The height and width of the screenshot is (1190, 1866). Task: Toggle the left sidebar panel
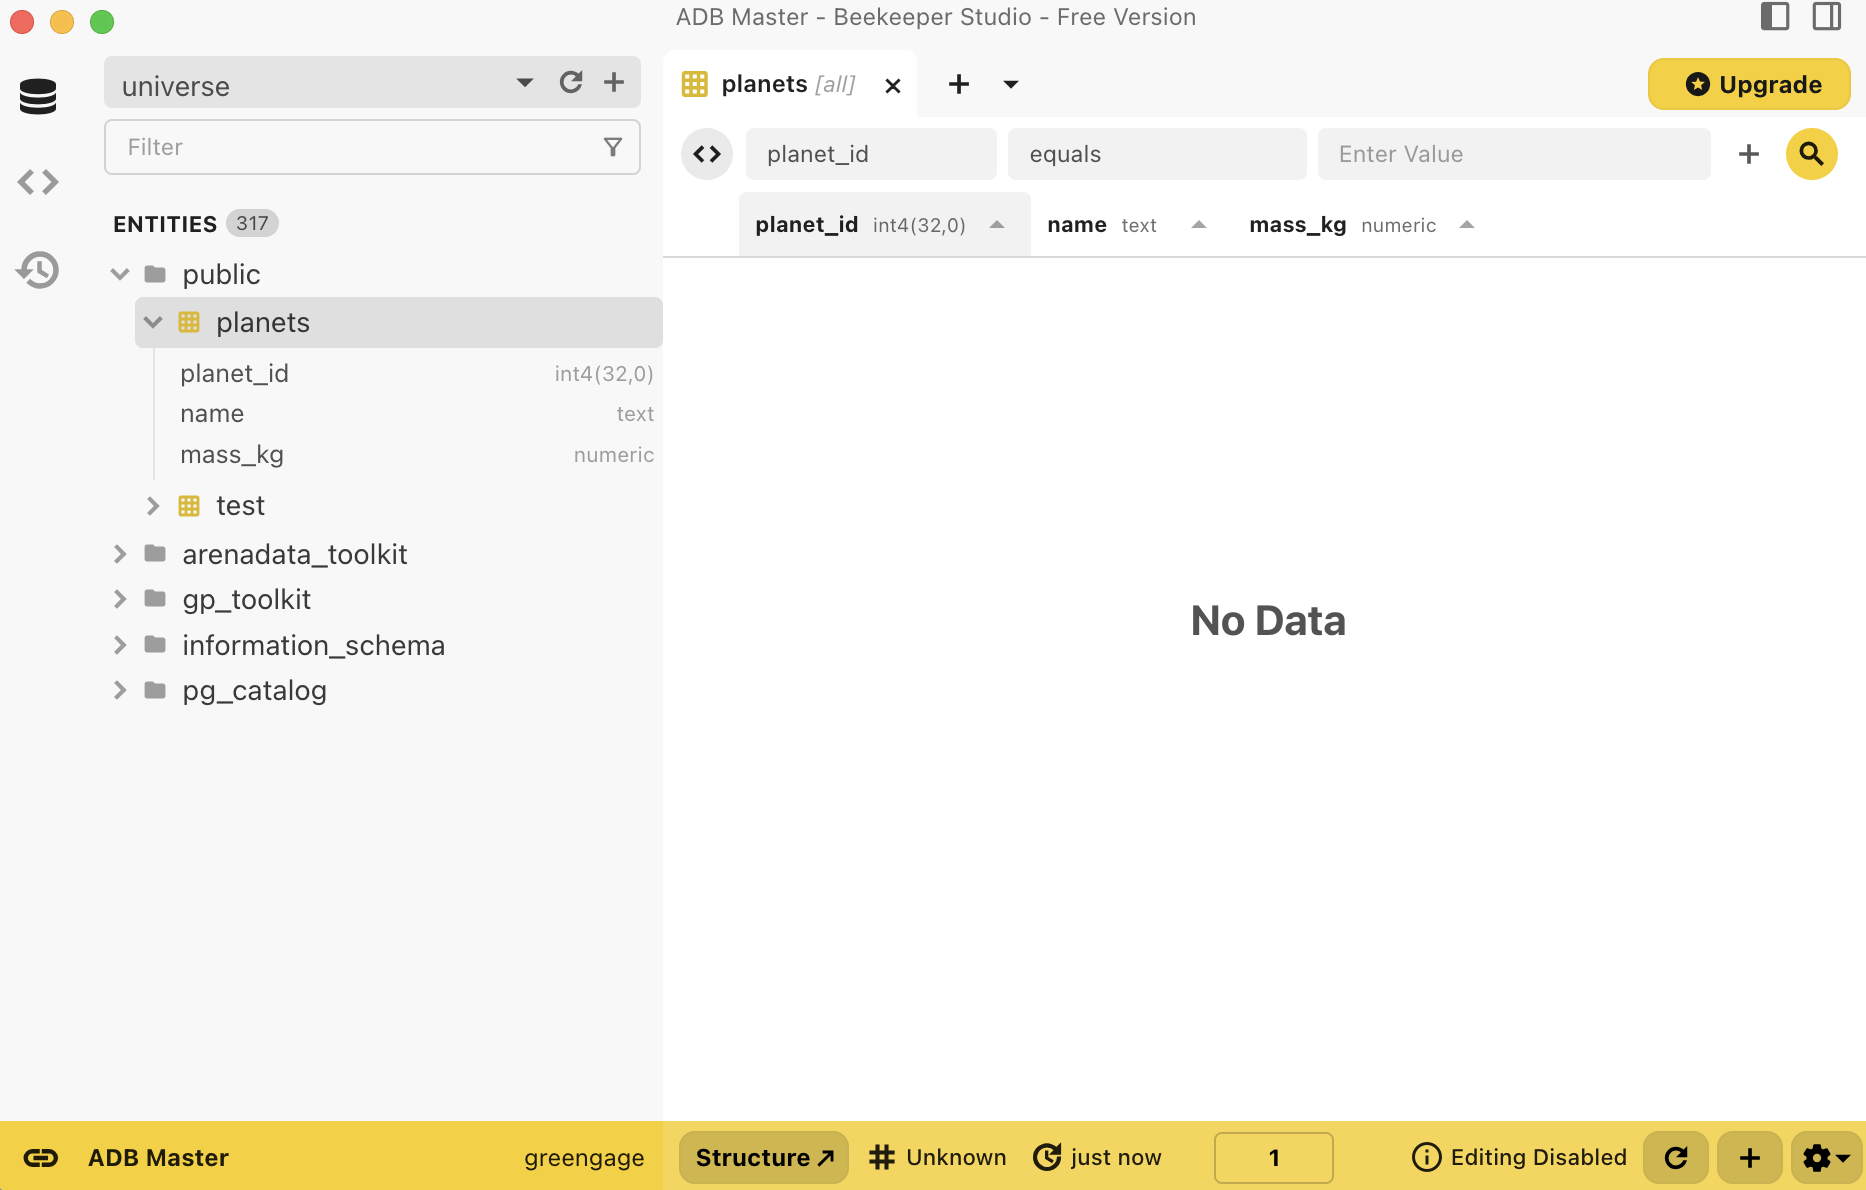point(1775,17)
